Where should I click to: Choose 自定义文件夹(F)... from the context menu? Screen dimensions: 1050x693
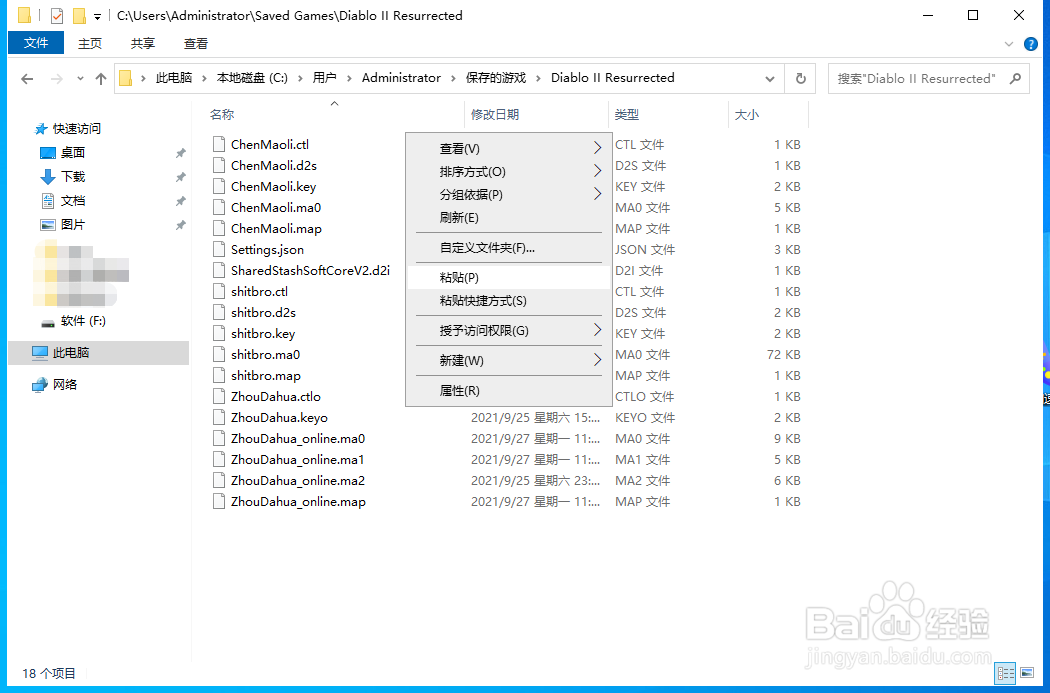508,248
